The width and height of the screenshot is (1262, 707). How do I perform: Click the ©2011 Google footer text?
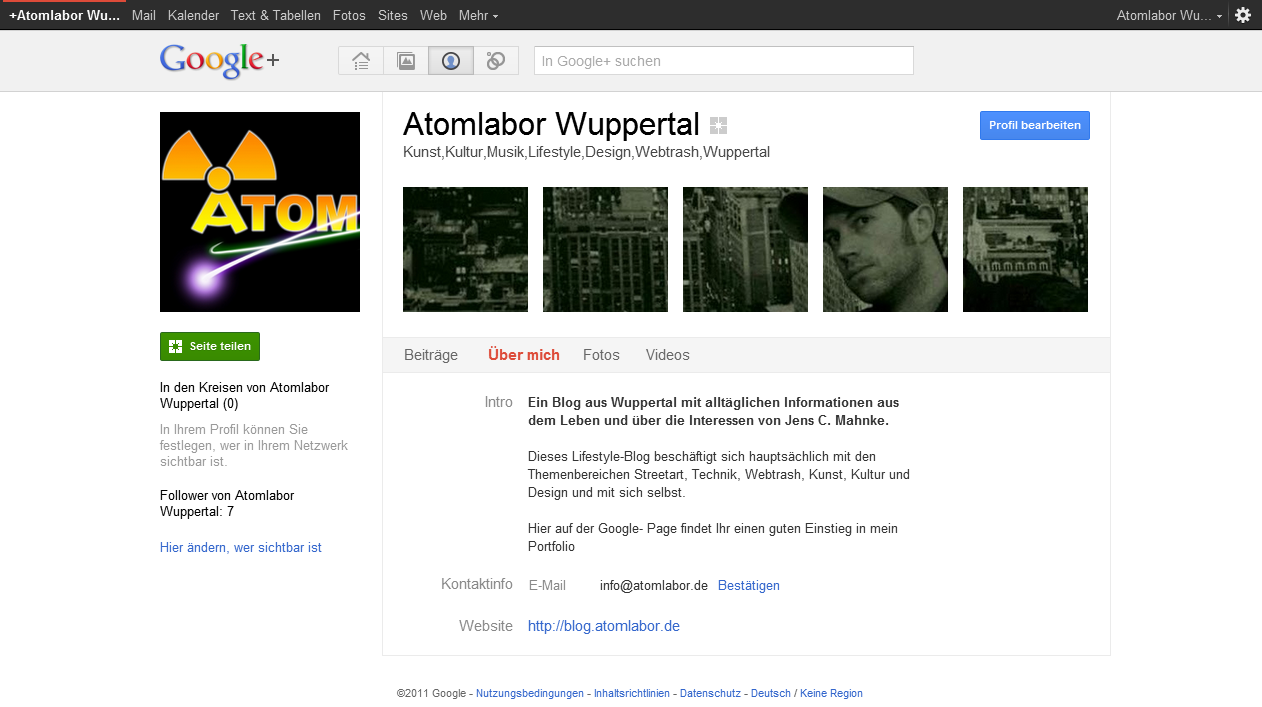point(431,693)
